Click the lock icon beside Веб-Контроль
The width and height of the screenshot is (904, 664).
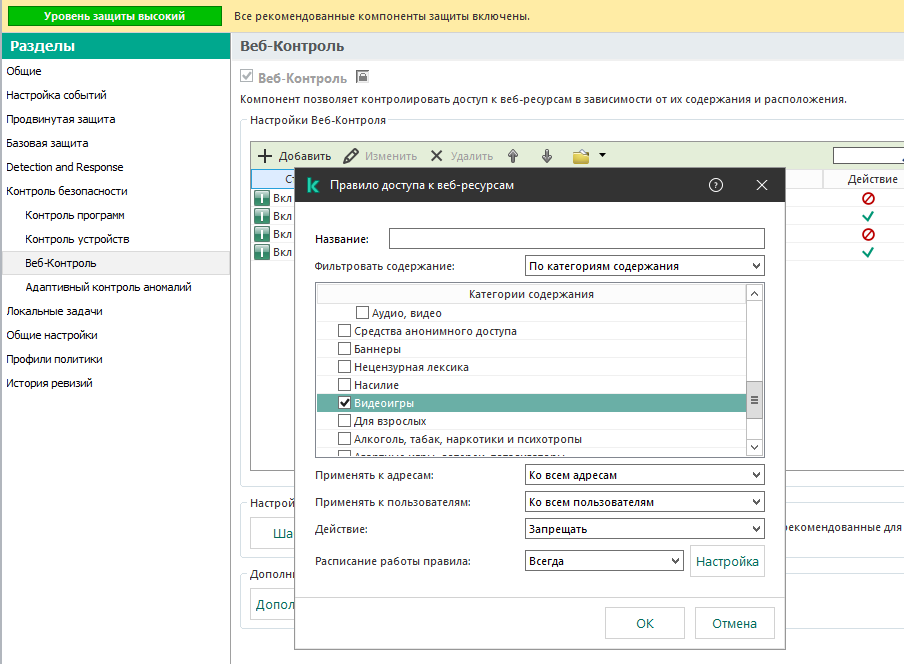click(x=362, y=77)
